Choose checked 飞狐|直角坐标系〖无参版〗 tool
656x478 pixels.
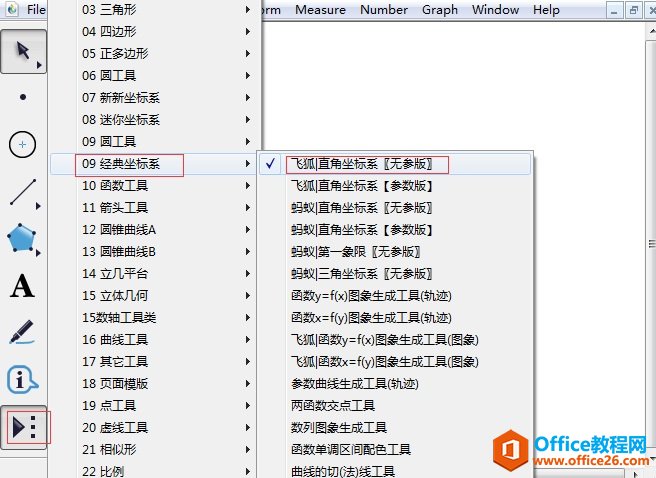pos(395,164)
